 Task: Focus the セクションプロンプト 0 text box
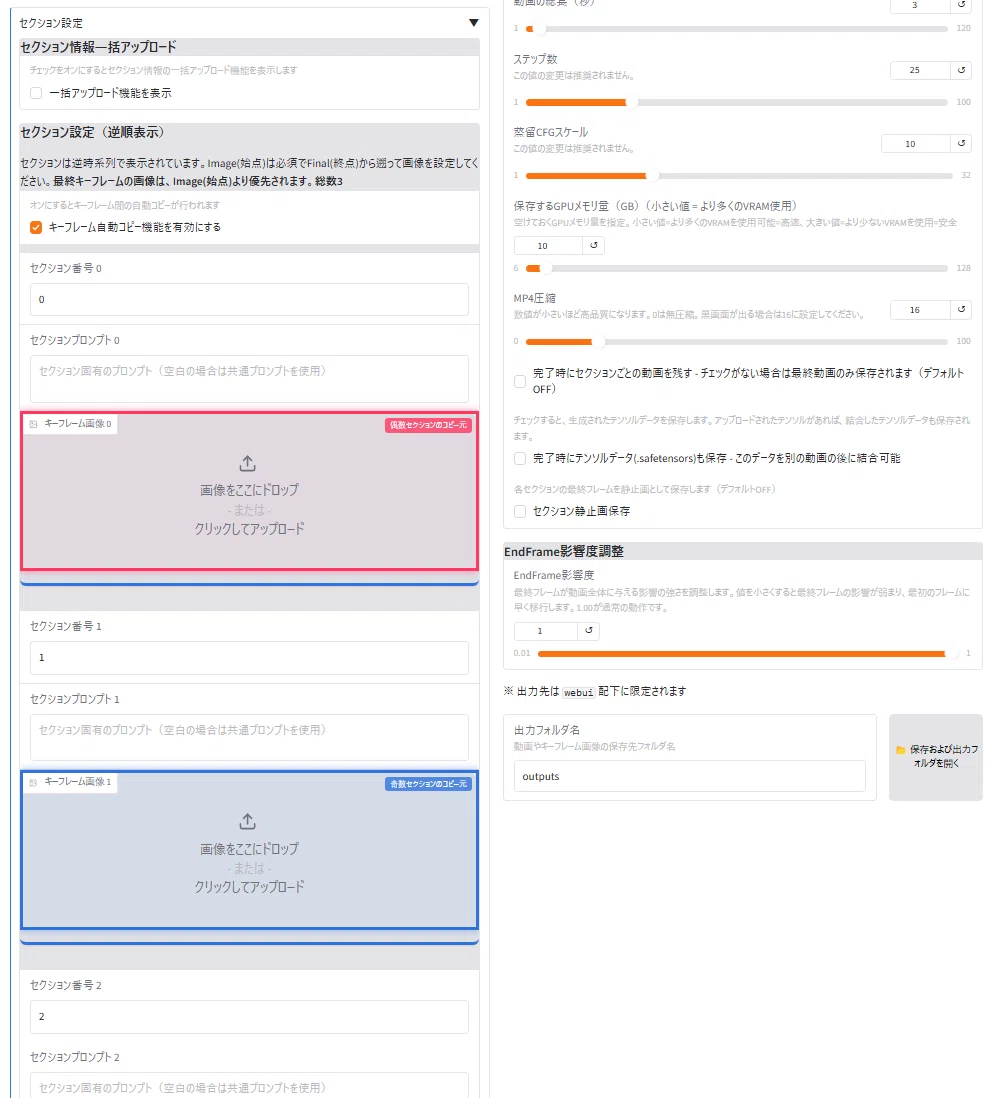(x=249, y=379)
